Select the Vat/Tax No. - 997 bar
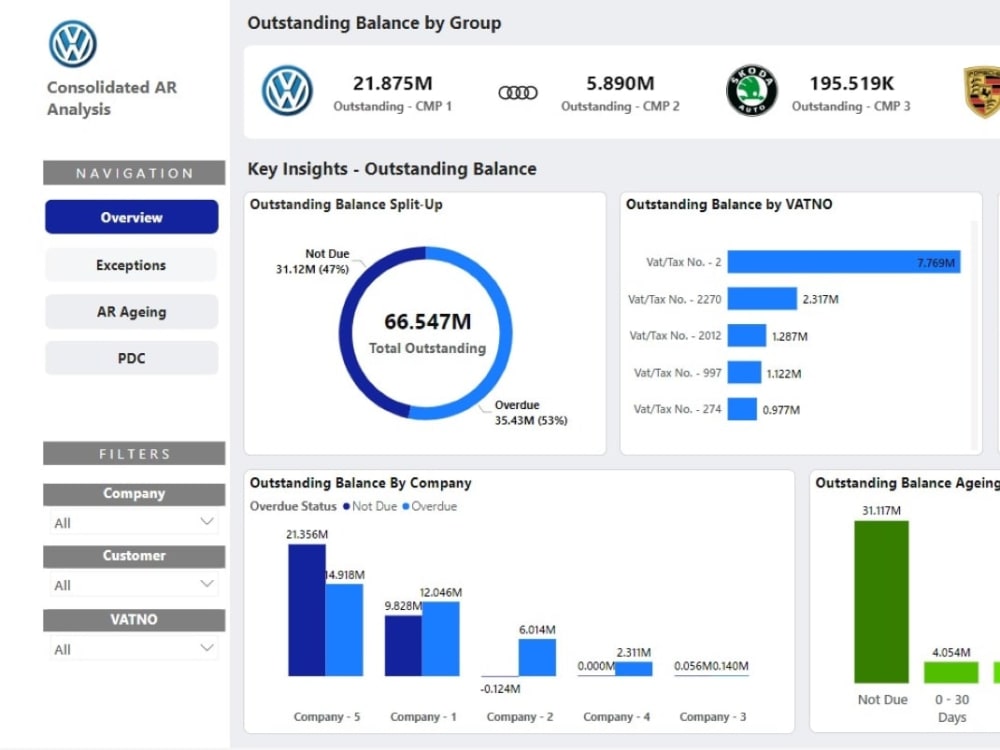The height and width of the screenshot is (750, 1000). coord(744,372)
